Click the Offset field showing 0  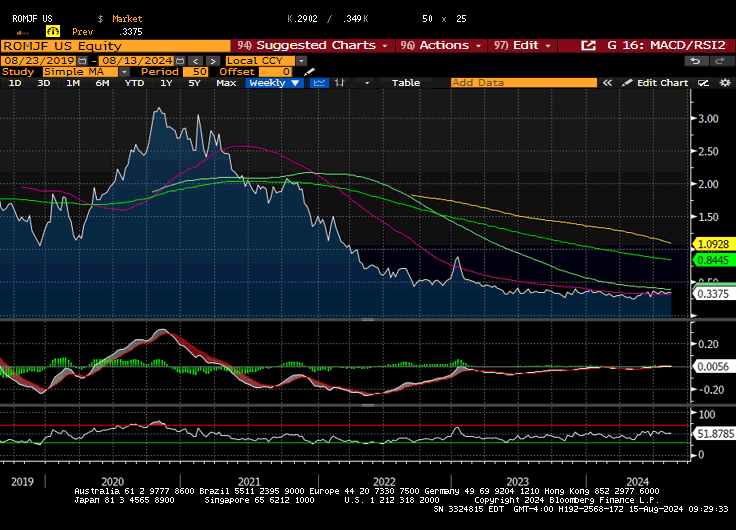point(275,72)
